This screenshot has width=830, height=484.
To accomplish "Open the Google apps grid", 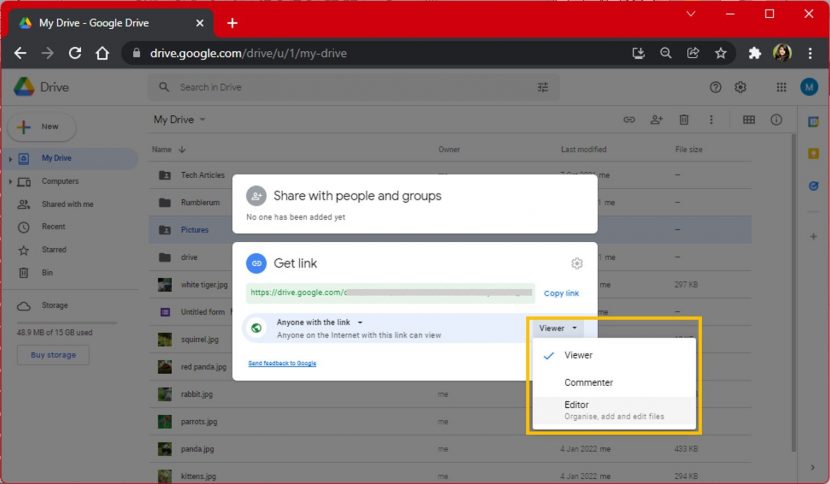I will point(781,87).
